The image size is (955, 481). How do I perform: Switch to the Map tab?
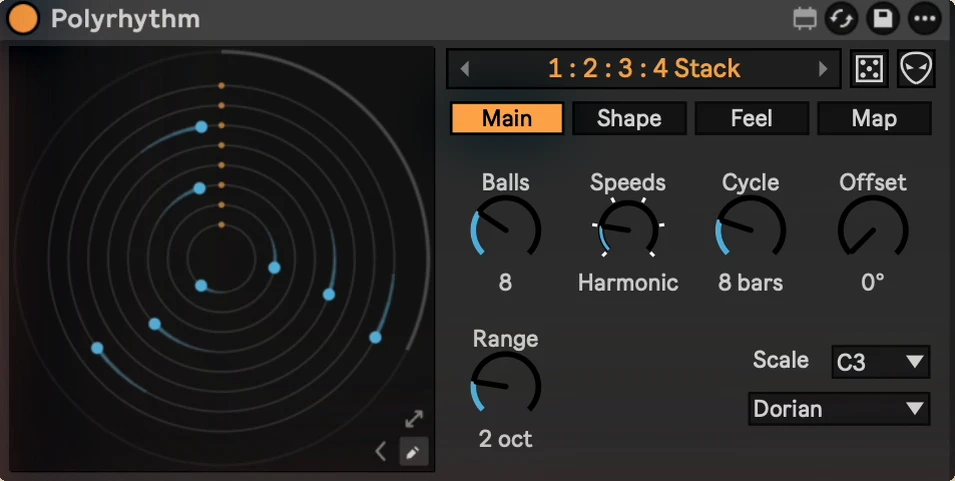[x=874, y=118]
